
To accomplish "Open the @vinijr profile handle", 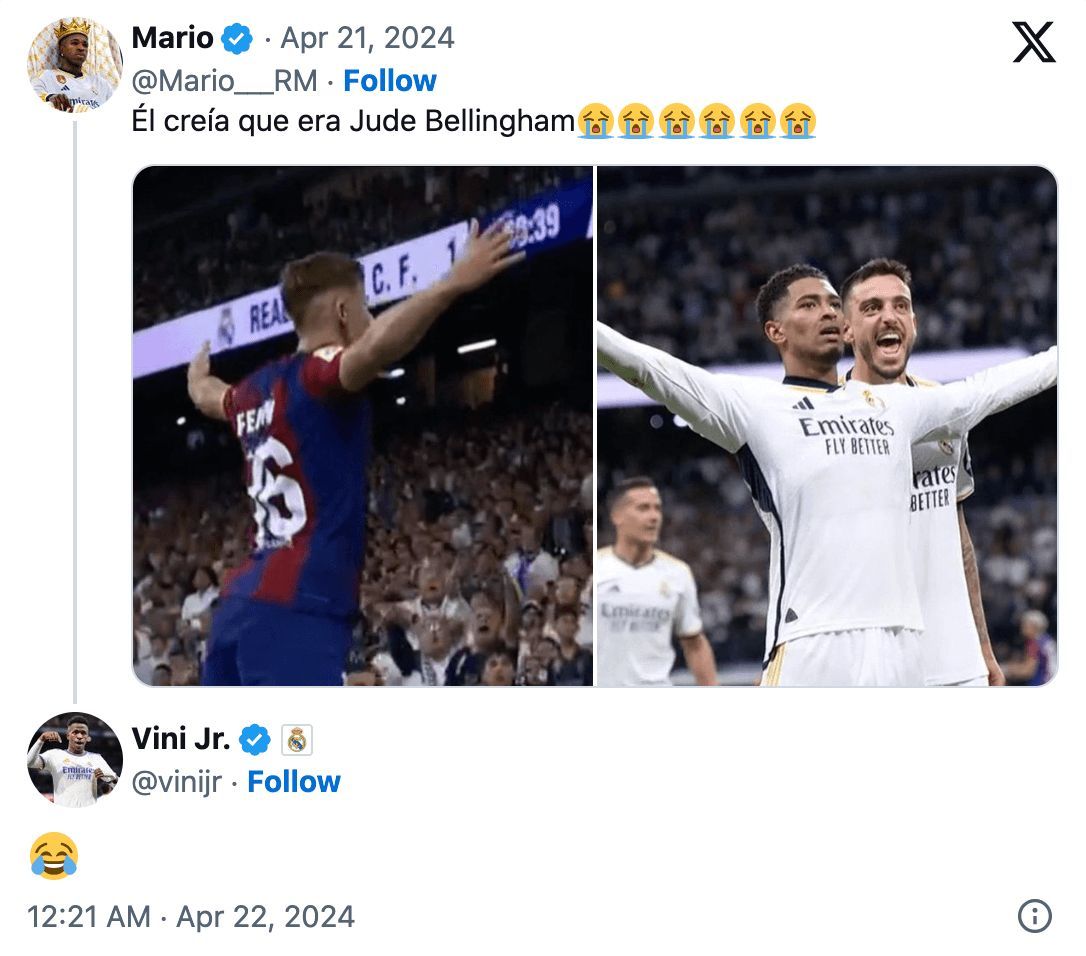I will pyautogui.click(x=180, y=782).
